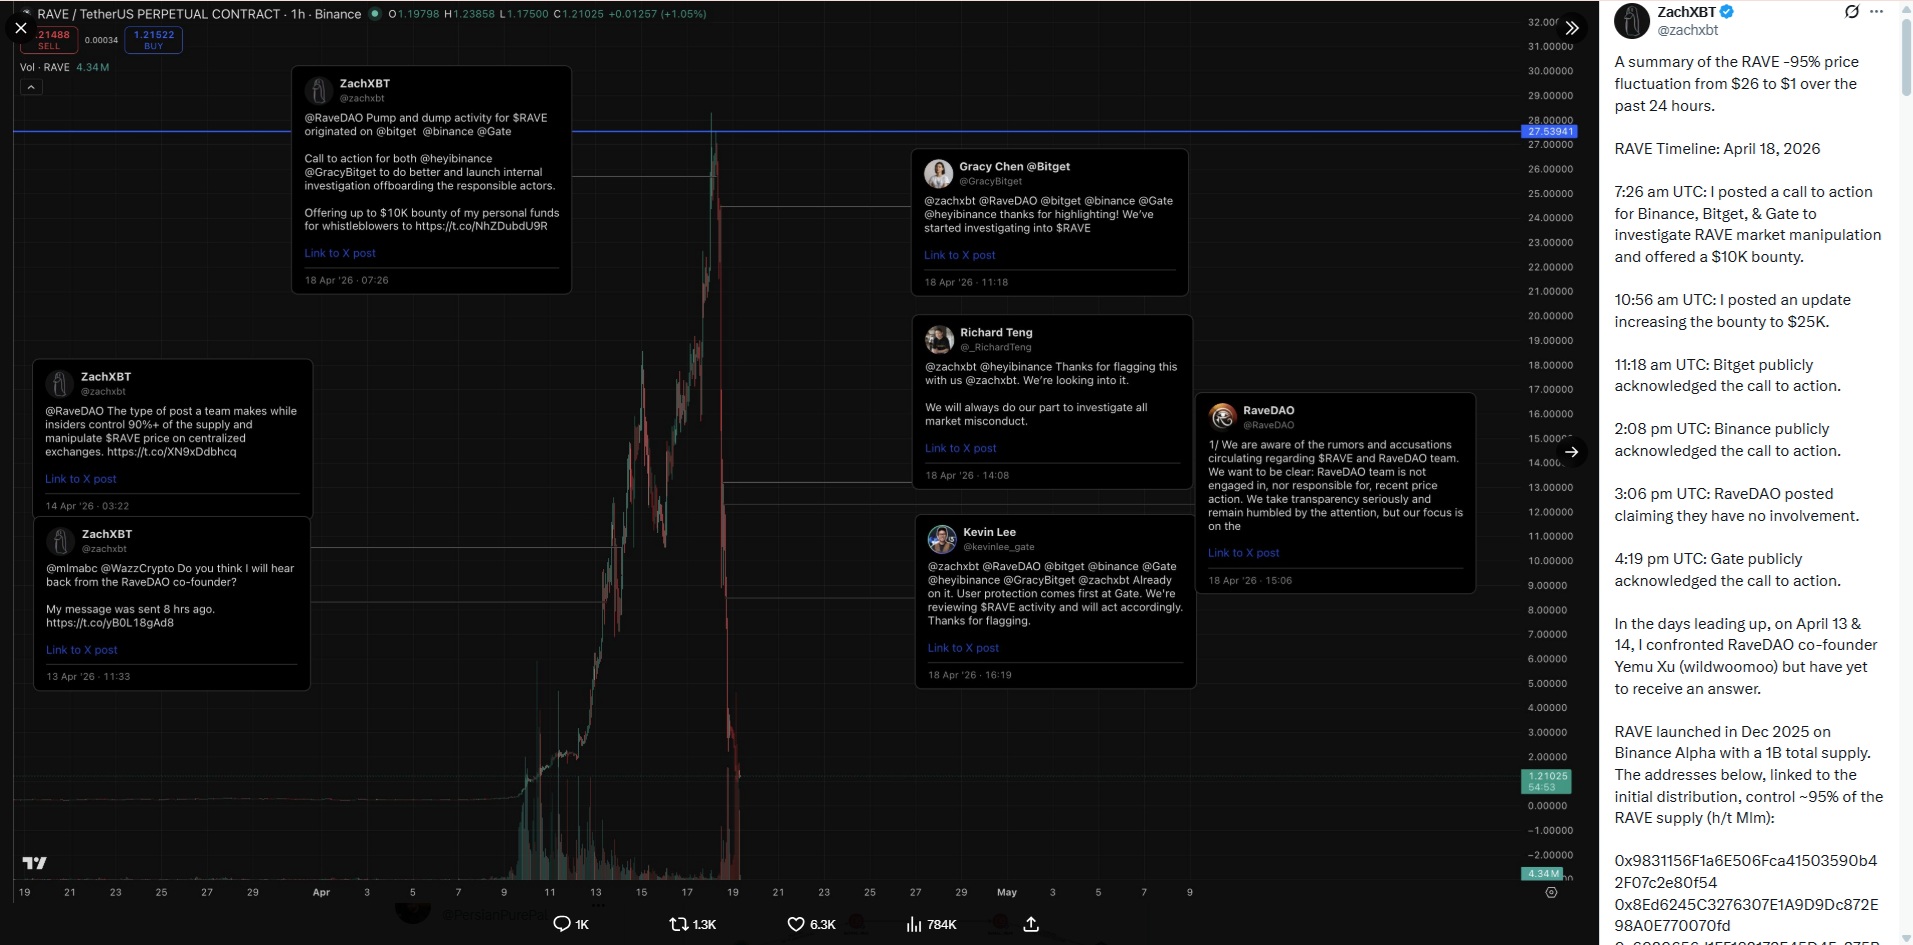Click the address starting 0x8Ed6245C3276307E
Image resolution: width=1913 pixels, height=945 pixels.
coord(1746,915)
